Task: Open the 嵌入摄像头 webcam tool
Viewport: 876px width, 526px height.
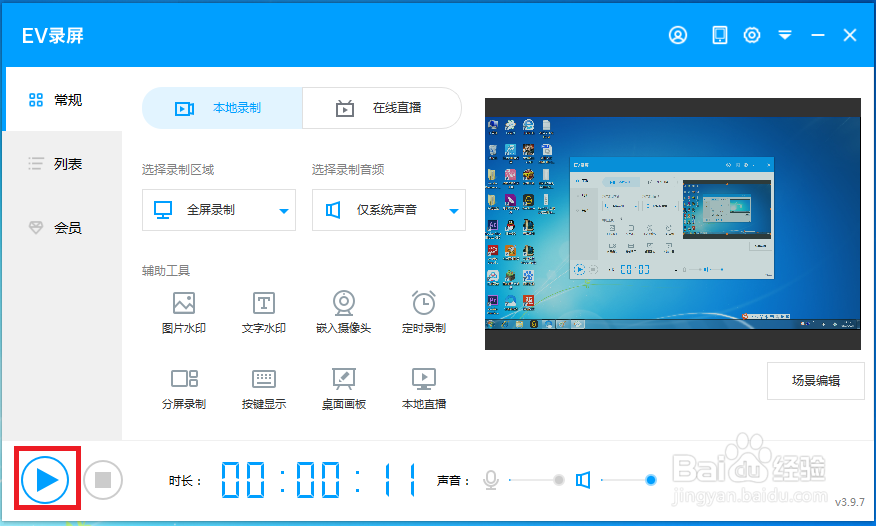Action: tap(344, 313)
